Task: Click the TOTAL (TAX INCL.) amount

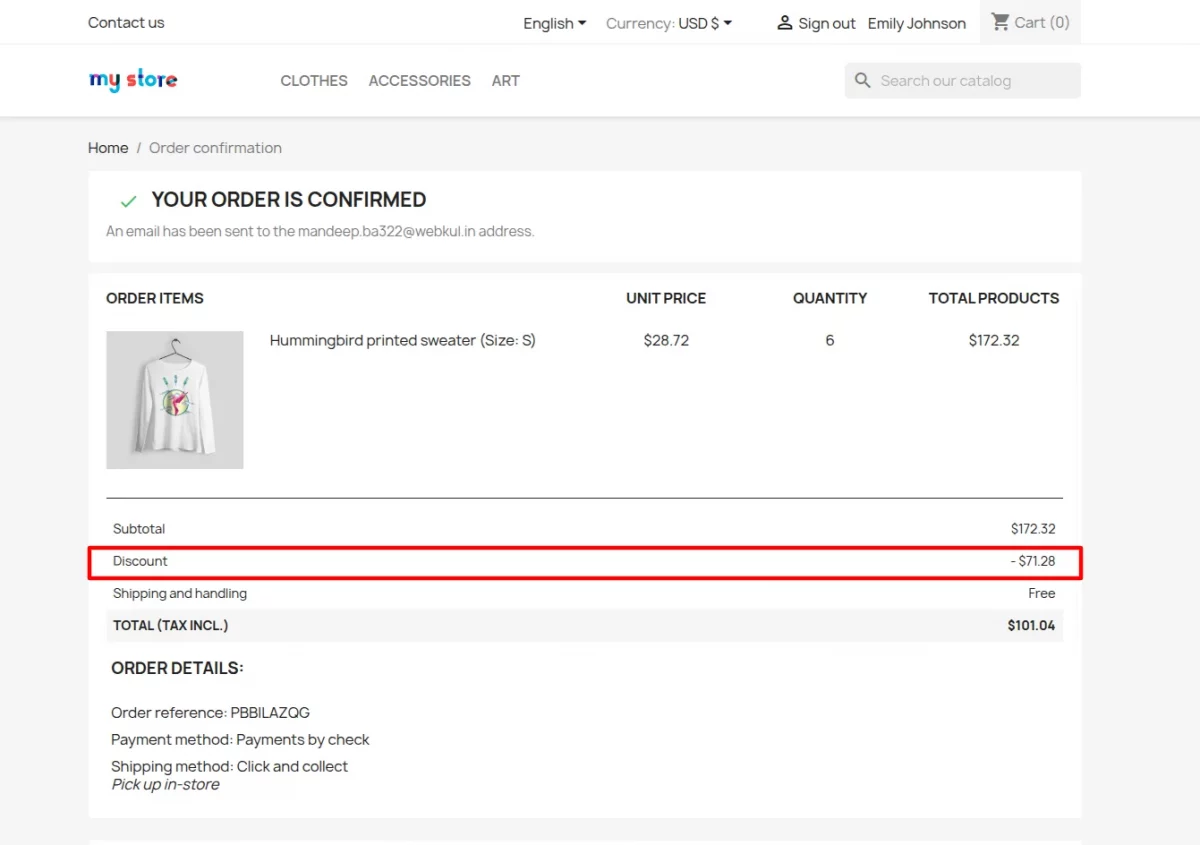Action: click(x=1031, y=624)
